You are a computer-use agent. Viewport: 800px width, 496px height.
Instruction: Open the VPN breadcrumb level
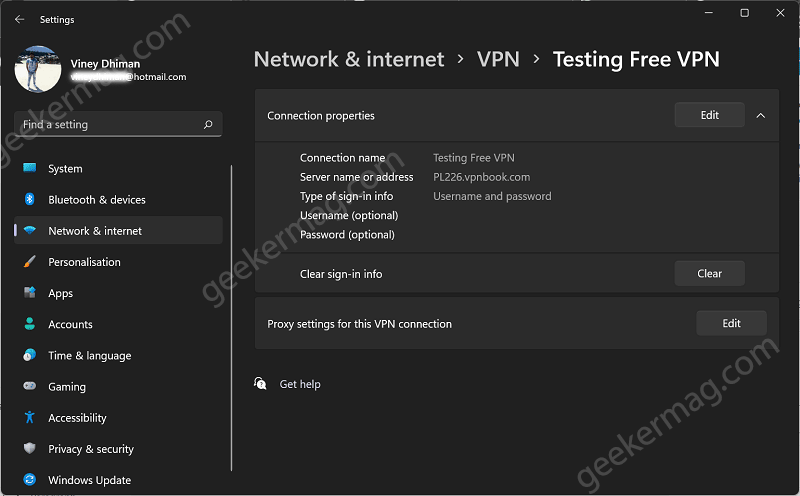click(498, 59)
